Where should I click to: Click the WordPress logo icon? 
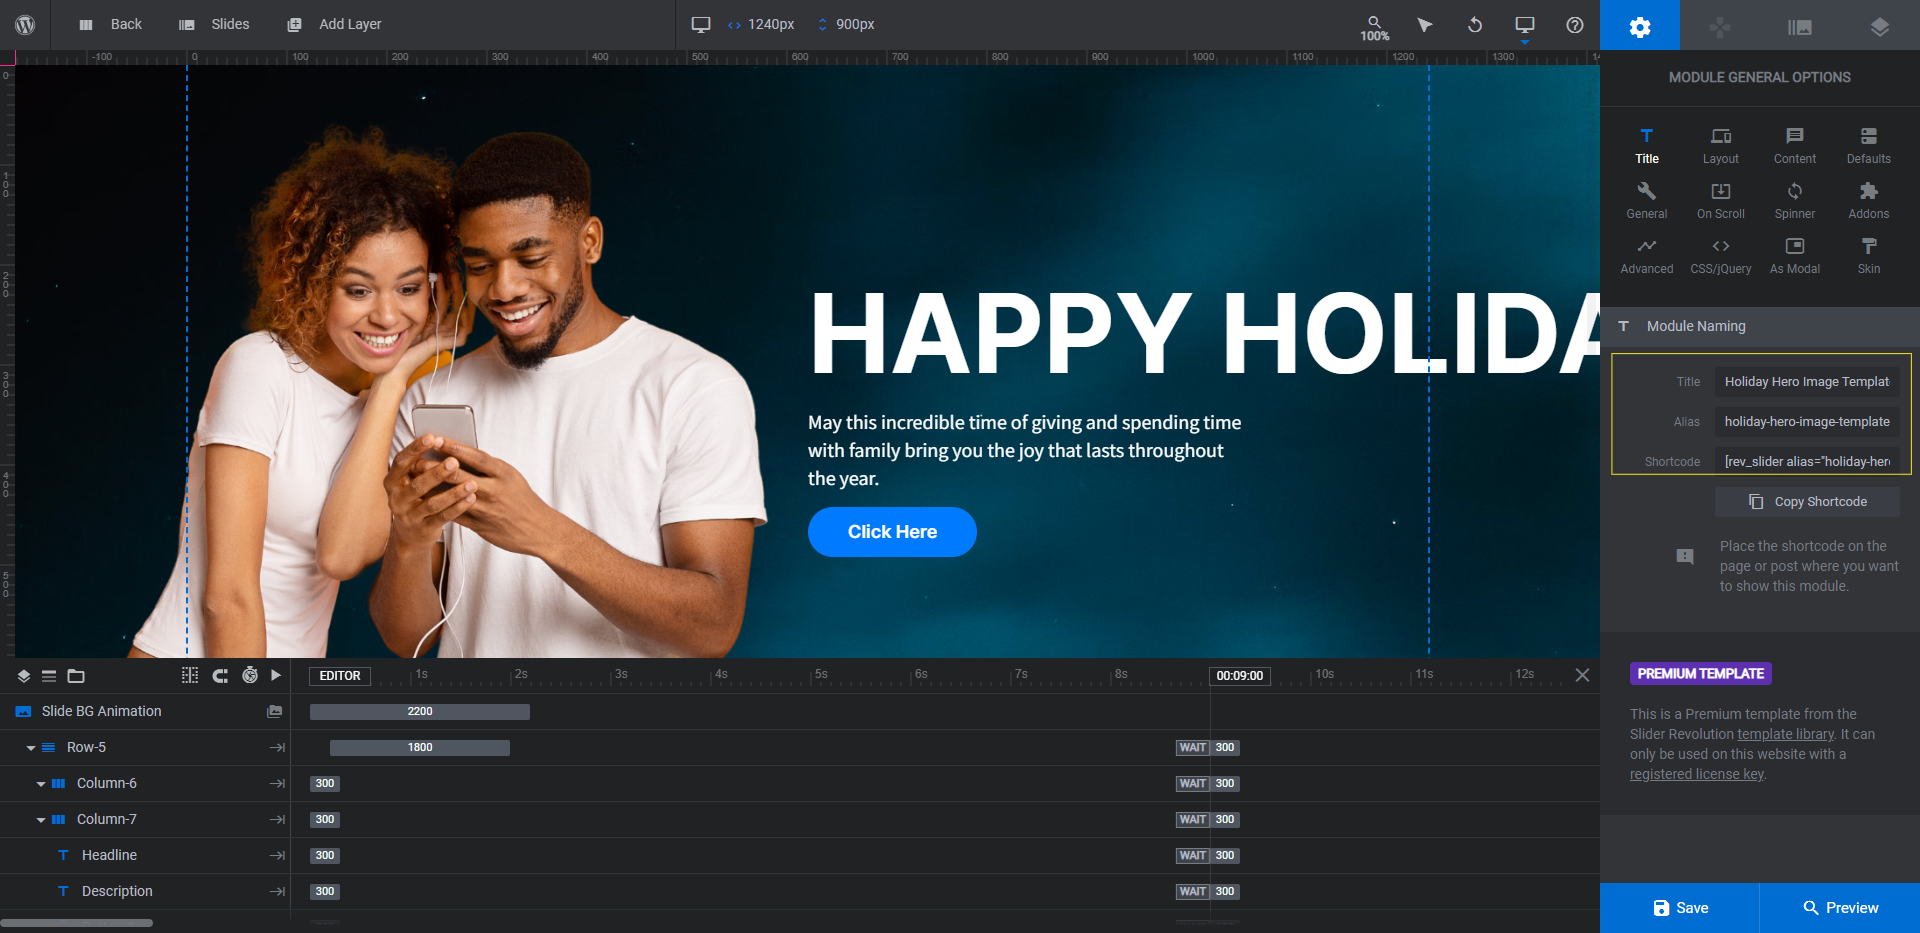(25, 25)
